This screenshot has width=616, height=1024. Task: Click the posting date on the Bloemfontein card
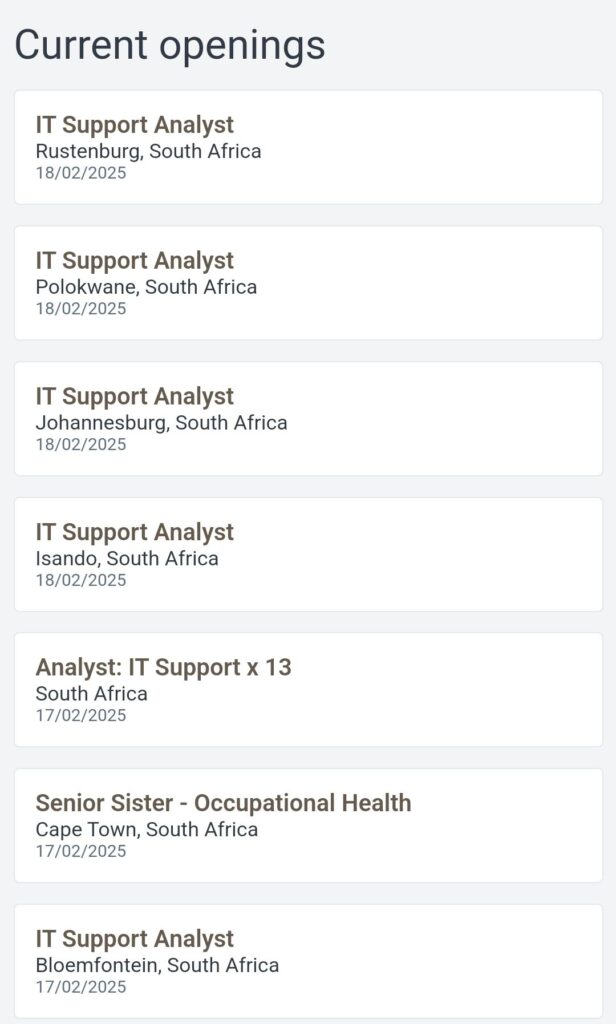(81, 987)
